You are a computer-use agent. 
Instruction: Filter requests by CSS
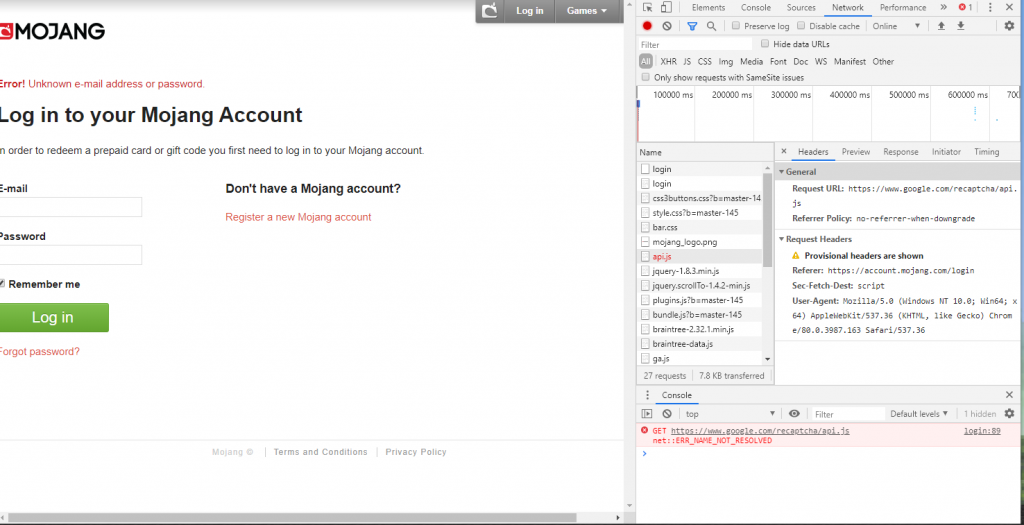[705, 61]
